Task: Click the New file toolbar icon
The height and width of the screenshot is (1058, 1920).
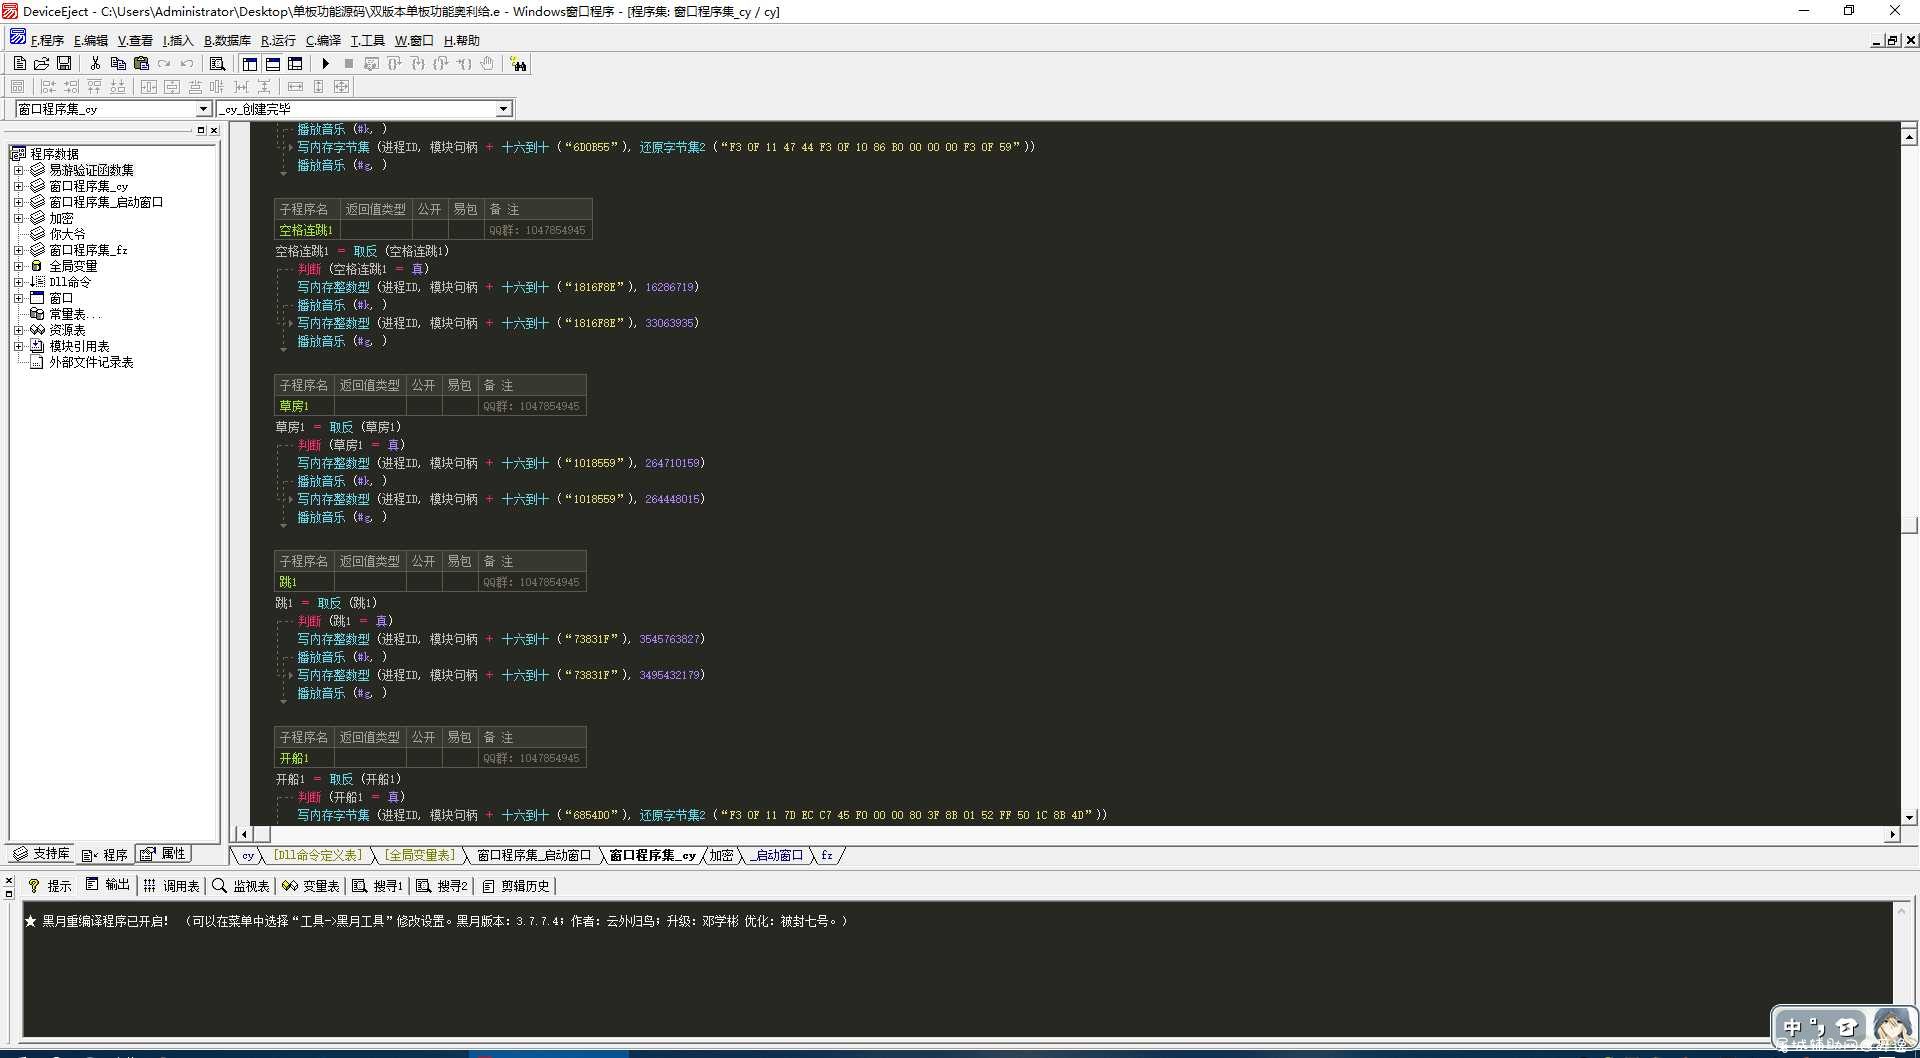Action: 19,63
